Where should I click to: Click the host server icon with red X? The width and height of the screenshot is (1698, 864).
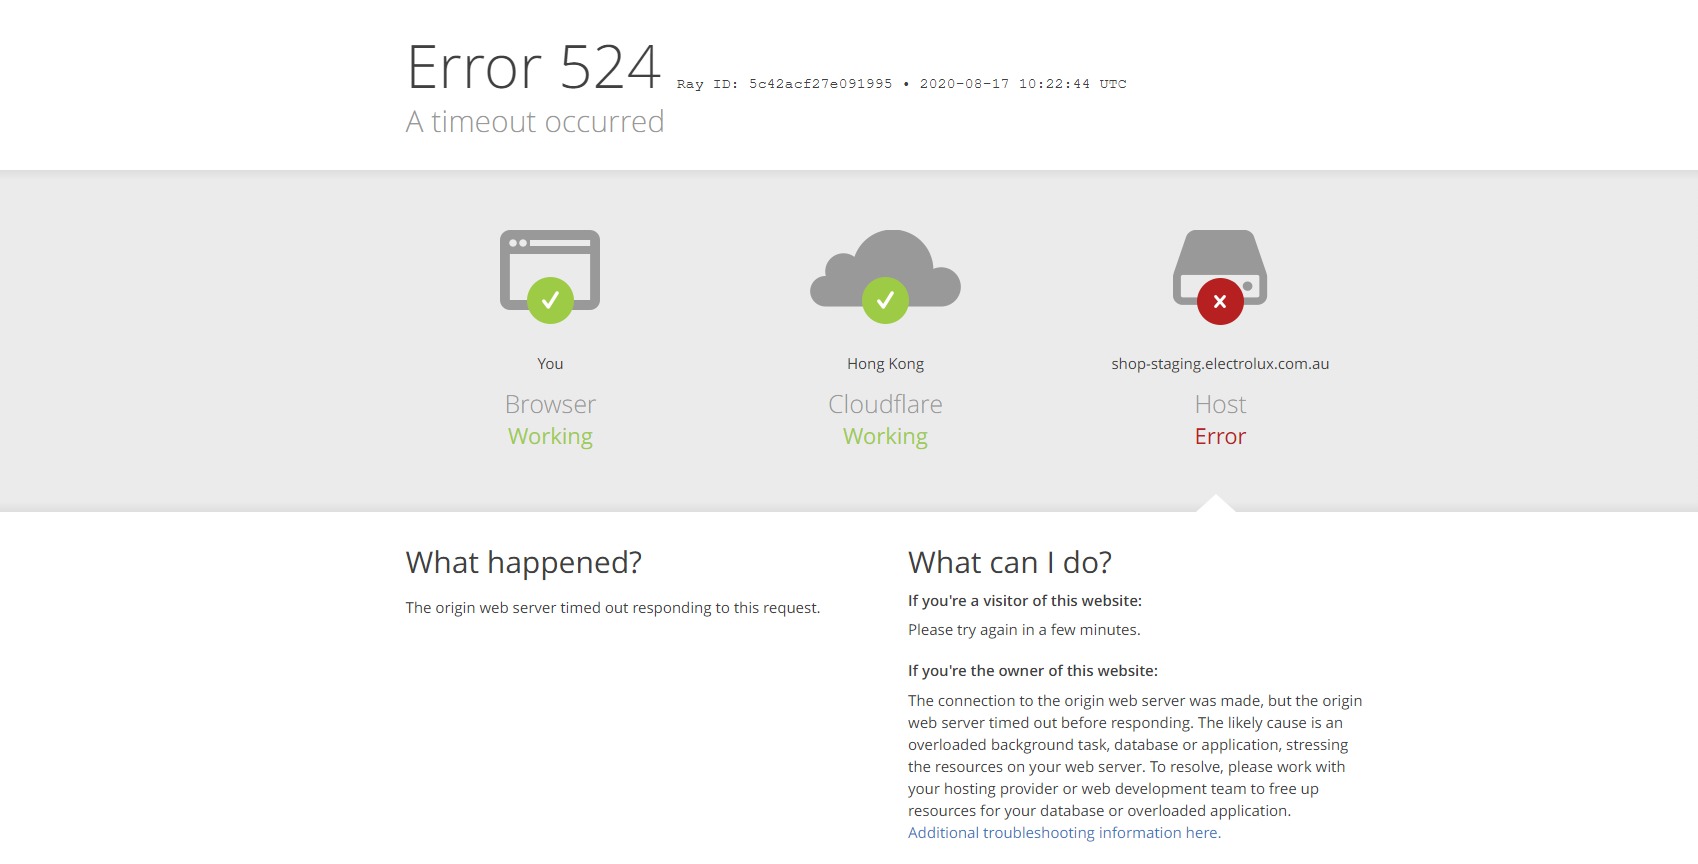[1220, 277]
